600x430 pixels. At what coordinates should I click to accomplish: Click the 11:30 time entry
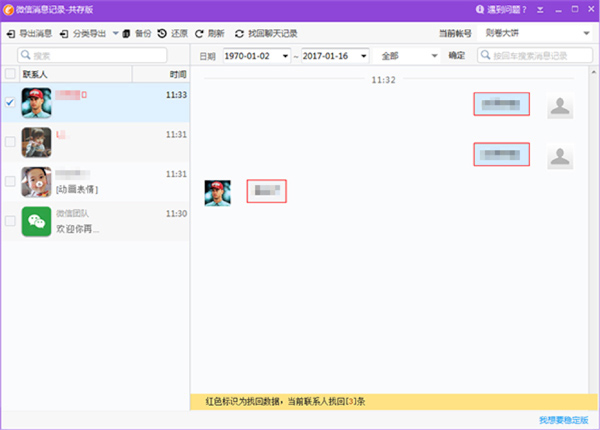[x=176, y=213]
